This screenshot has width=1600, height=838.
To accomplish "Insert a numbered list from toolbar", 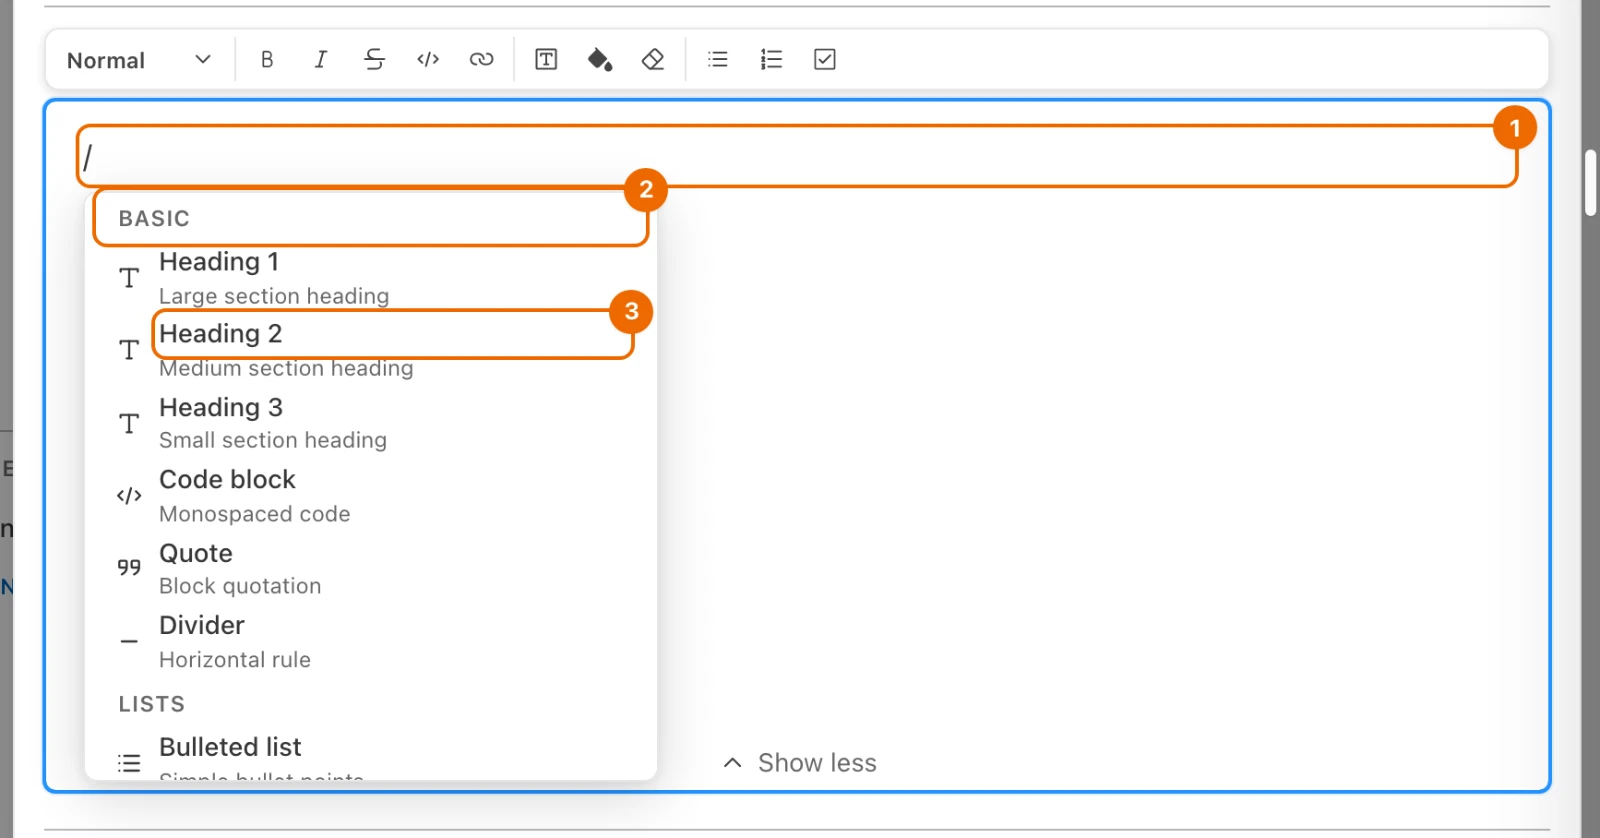I will [771, 60].
